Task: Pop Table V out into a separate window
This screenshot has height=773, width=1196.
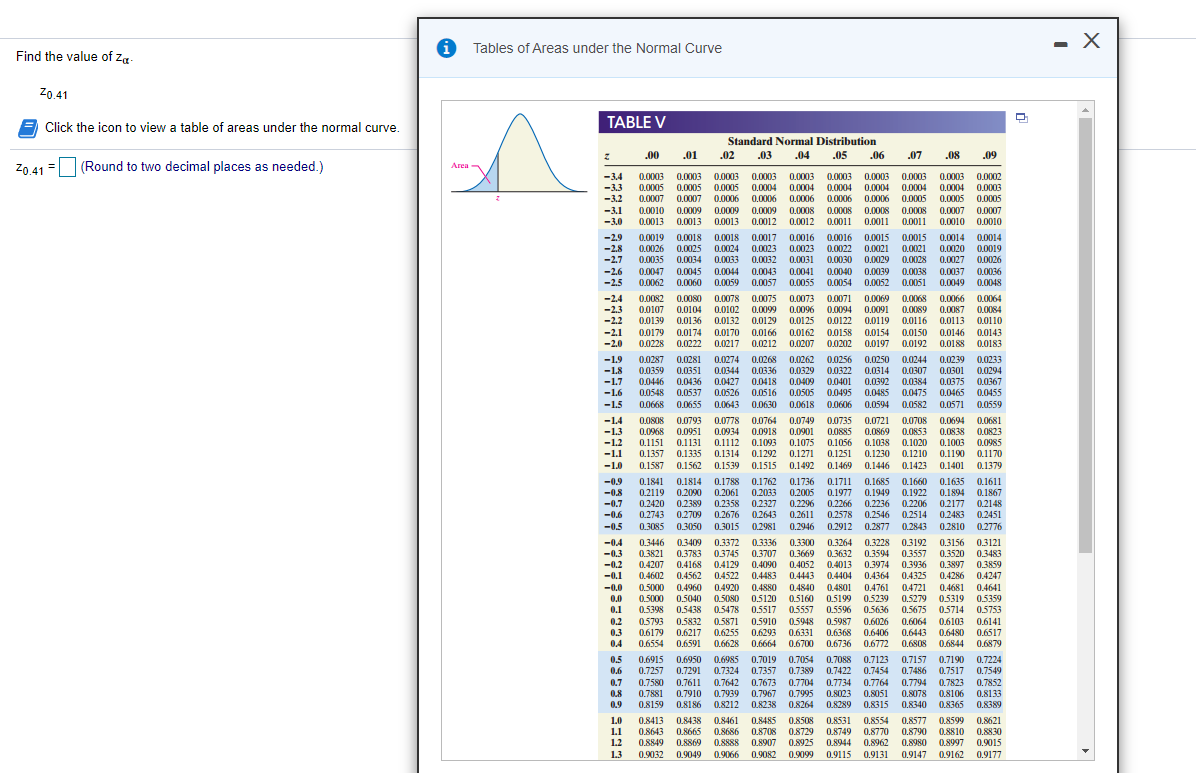Action: point(1020,118)
